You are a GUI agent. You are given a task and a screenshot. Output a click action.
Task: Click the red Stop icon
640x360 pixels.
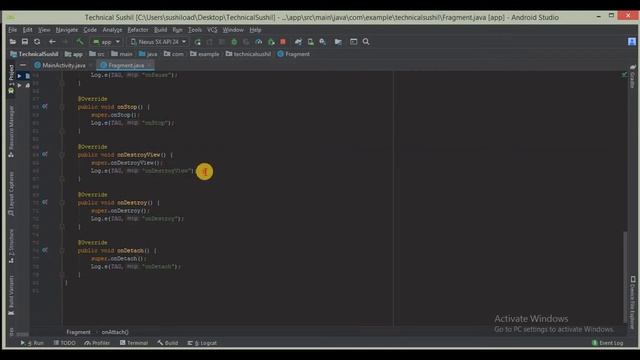coord(283,42)
